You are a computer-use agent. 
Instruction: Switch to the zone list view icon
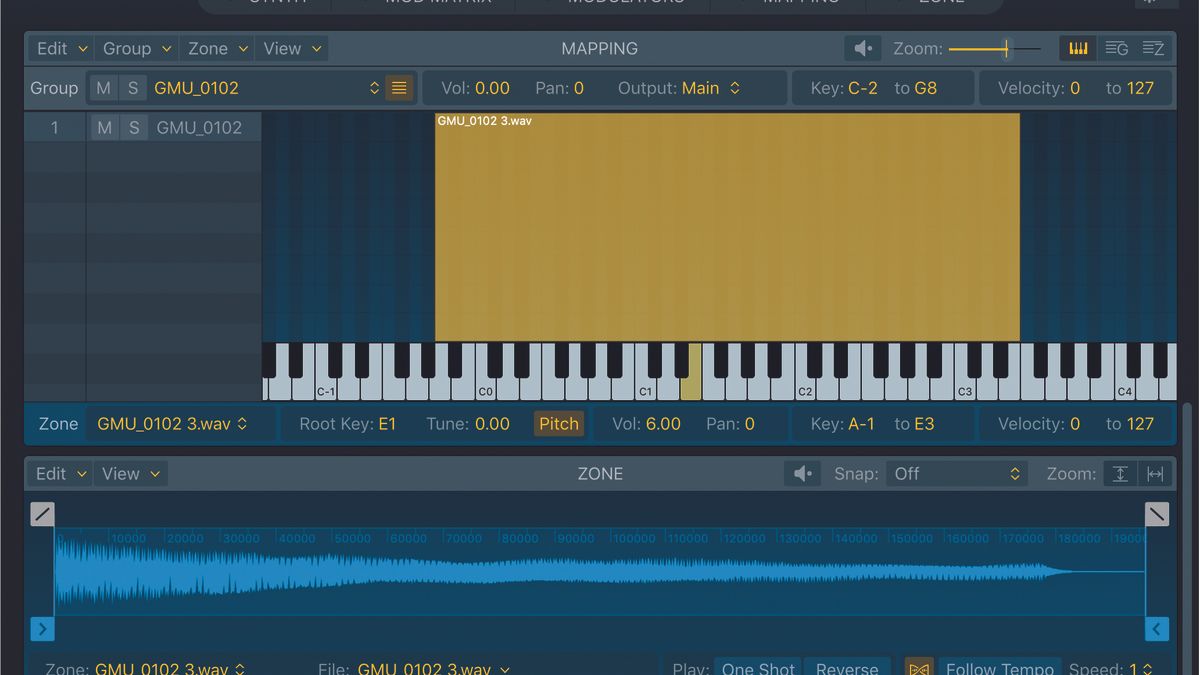(1154, 47)
